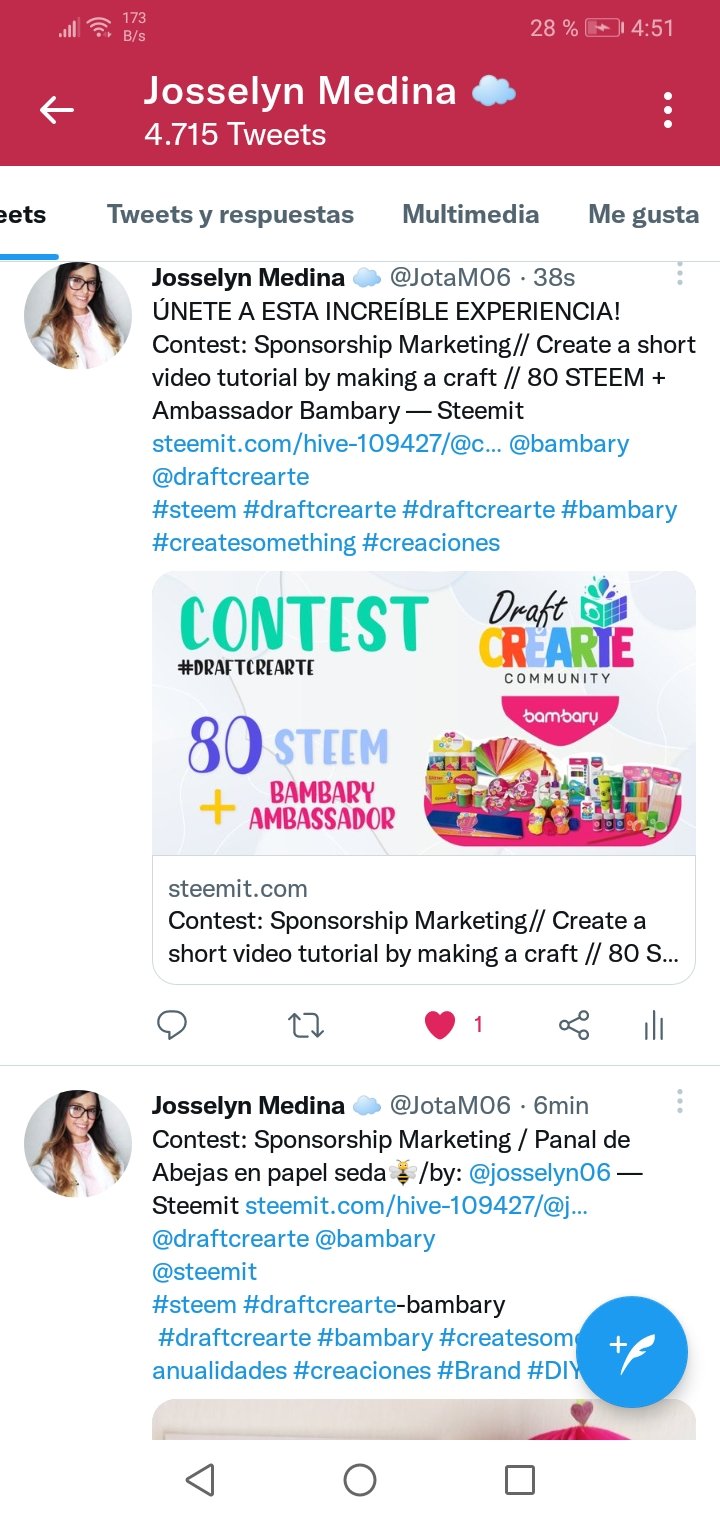Tap the profile avatar on first tweet
The height and width of the screenshot is (1520, 720).
[78, 316]
